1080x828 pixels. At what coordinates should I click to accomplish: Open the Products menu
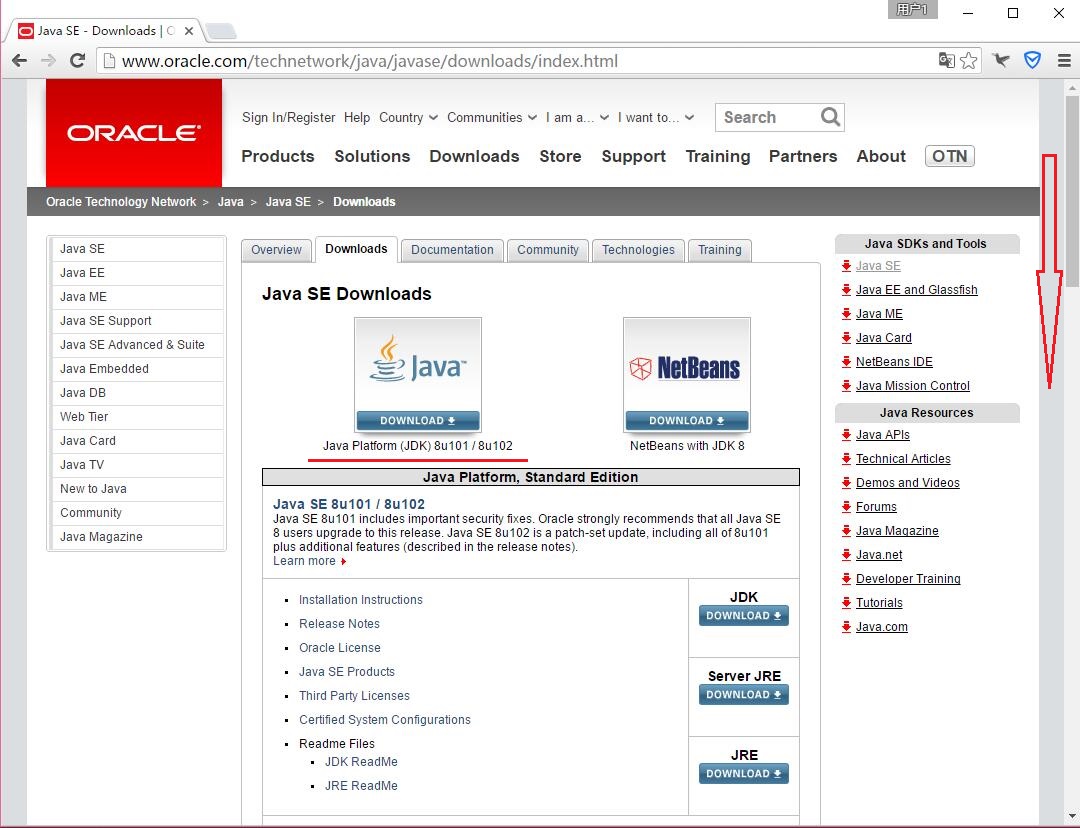[278, 156]
